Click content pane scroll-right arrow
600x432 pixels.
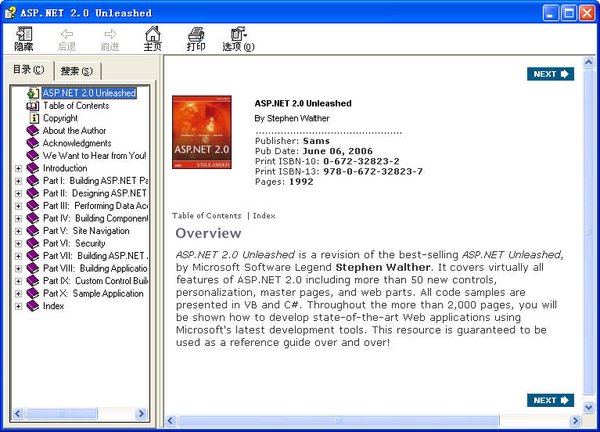point(575,421)
